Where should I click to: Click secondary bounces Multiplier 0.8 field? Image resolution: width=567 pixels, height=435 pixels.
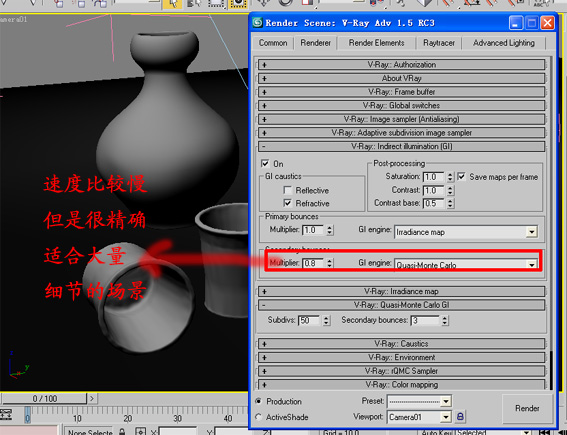coord(312,263)
